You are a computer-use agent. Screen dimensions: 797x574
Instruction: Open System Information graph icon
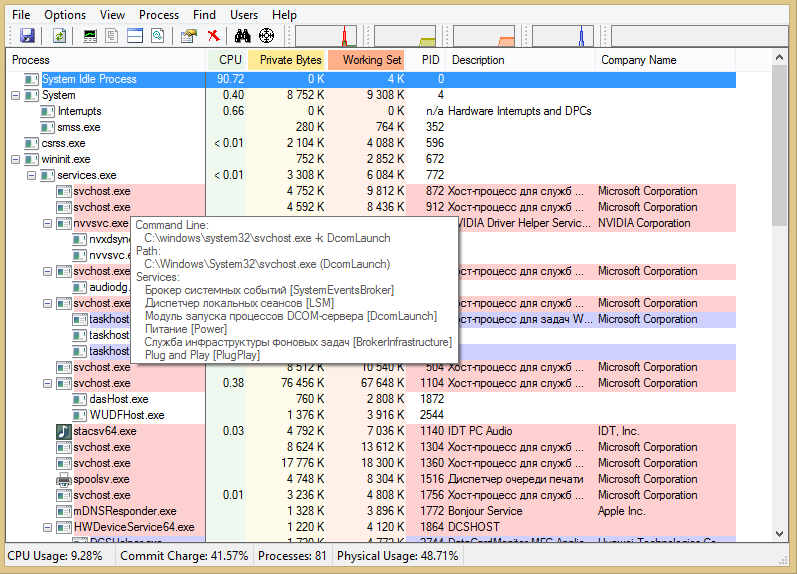point(91,36)
